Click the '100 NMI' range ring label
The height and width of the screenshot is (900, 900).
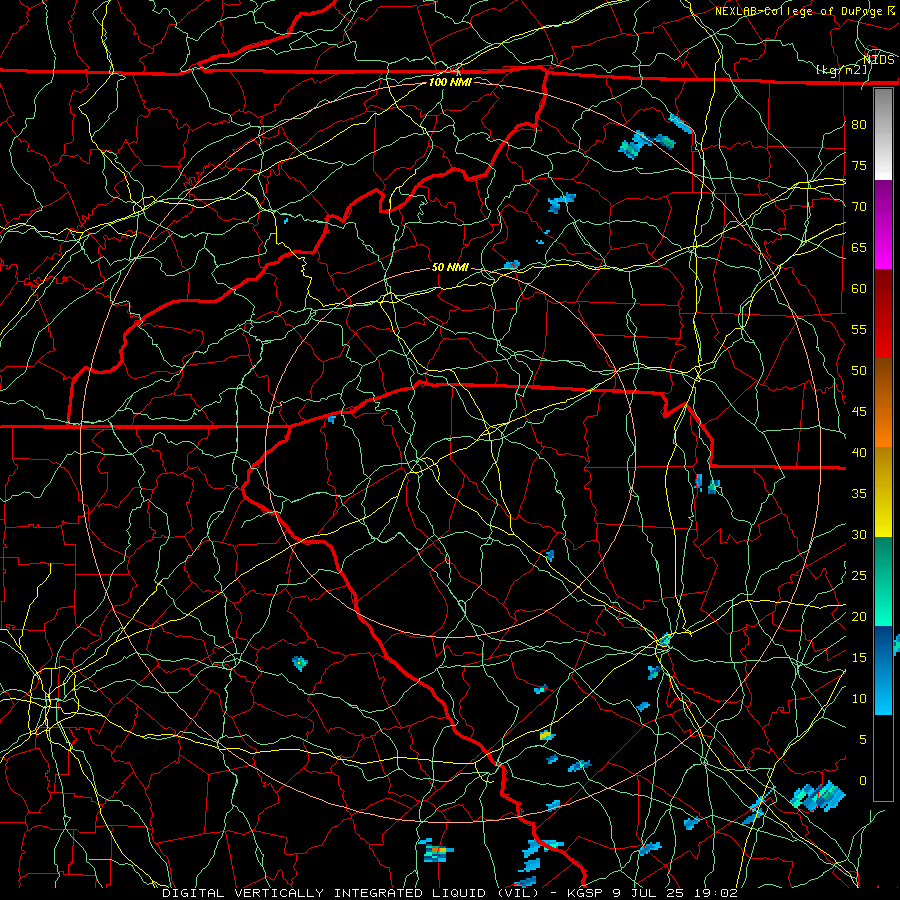(450, 82)
